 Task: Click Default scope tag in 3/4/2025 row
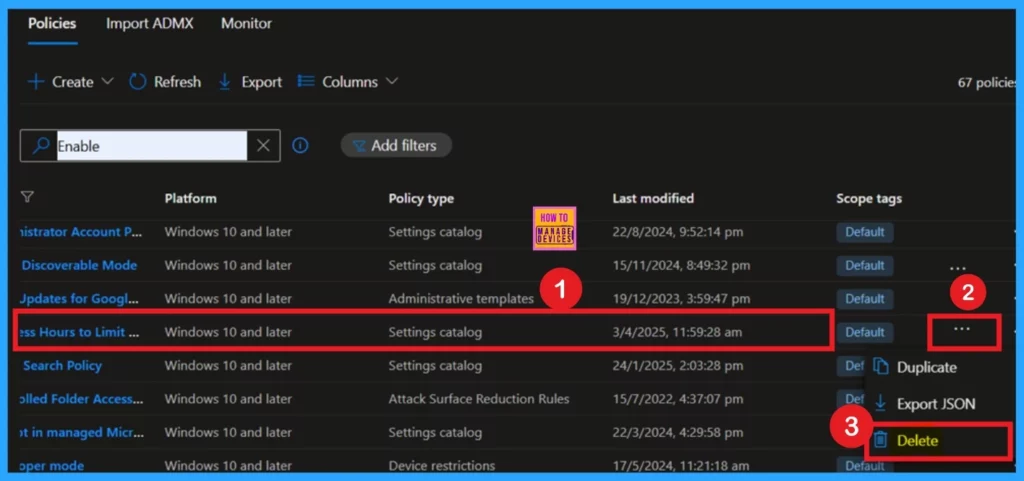pyautogui.click(x=865, y=332)
